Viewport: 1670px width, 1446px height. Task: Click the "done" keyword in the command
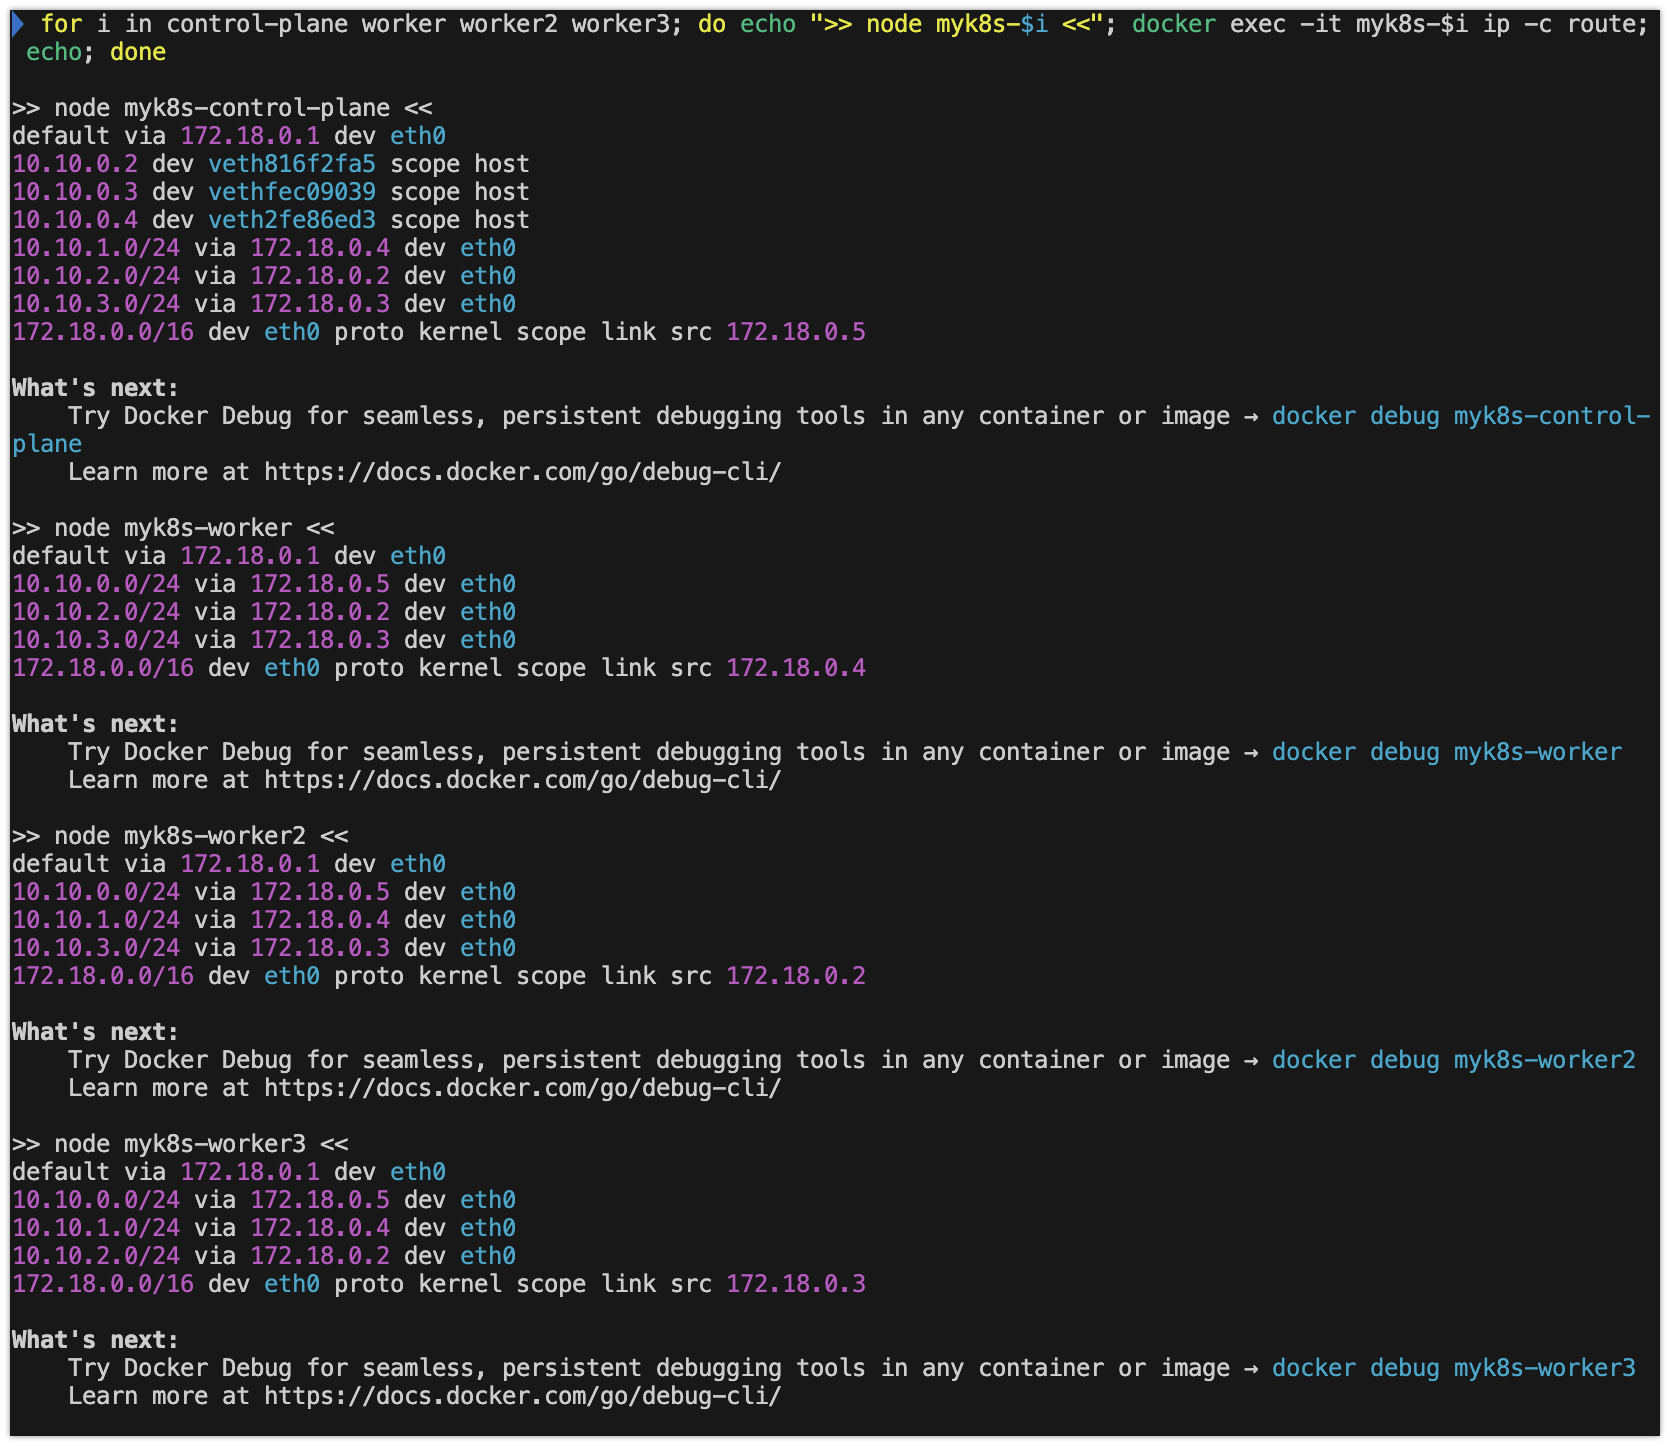[x=138, y=52]
